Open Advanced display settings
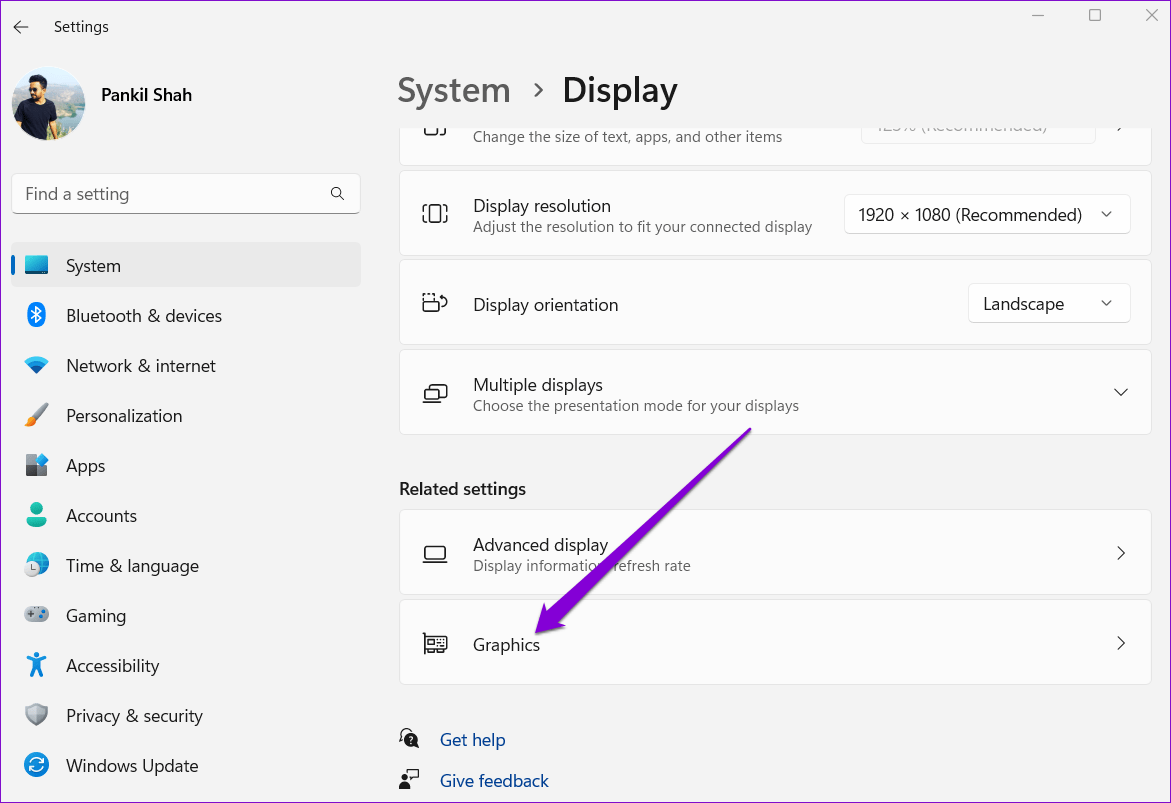 774,554
